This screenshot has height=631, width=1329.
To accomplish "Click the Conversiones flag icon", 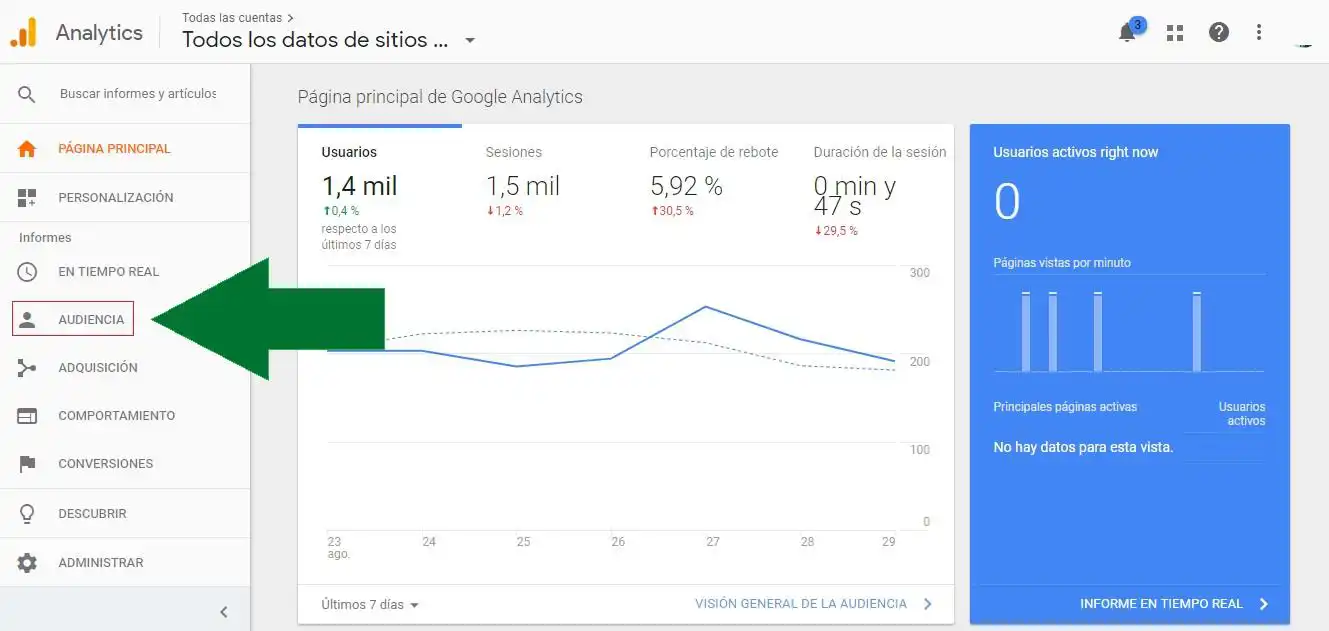I will pos(28,463).
